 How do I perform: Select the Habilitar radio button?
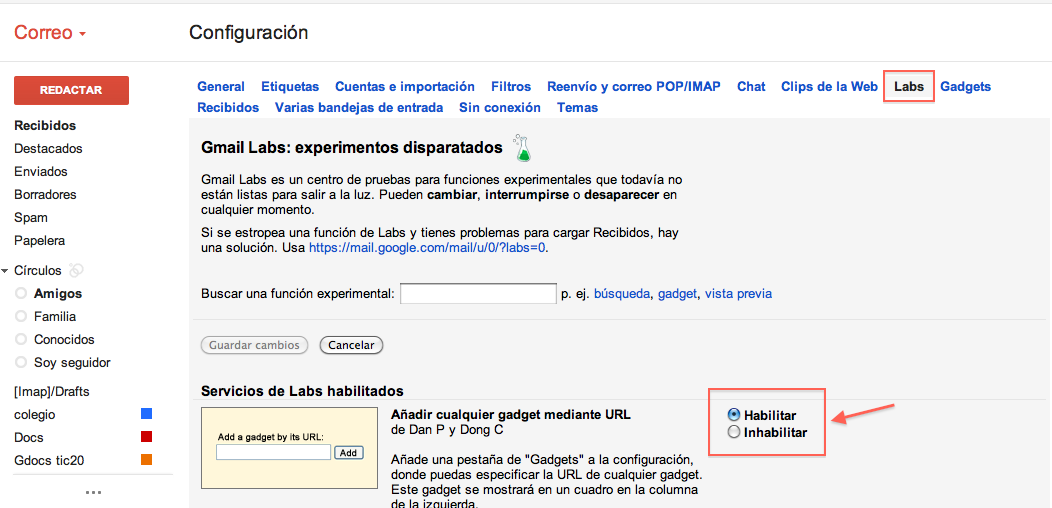pos(734,415)
